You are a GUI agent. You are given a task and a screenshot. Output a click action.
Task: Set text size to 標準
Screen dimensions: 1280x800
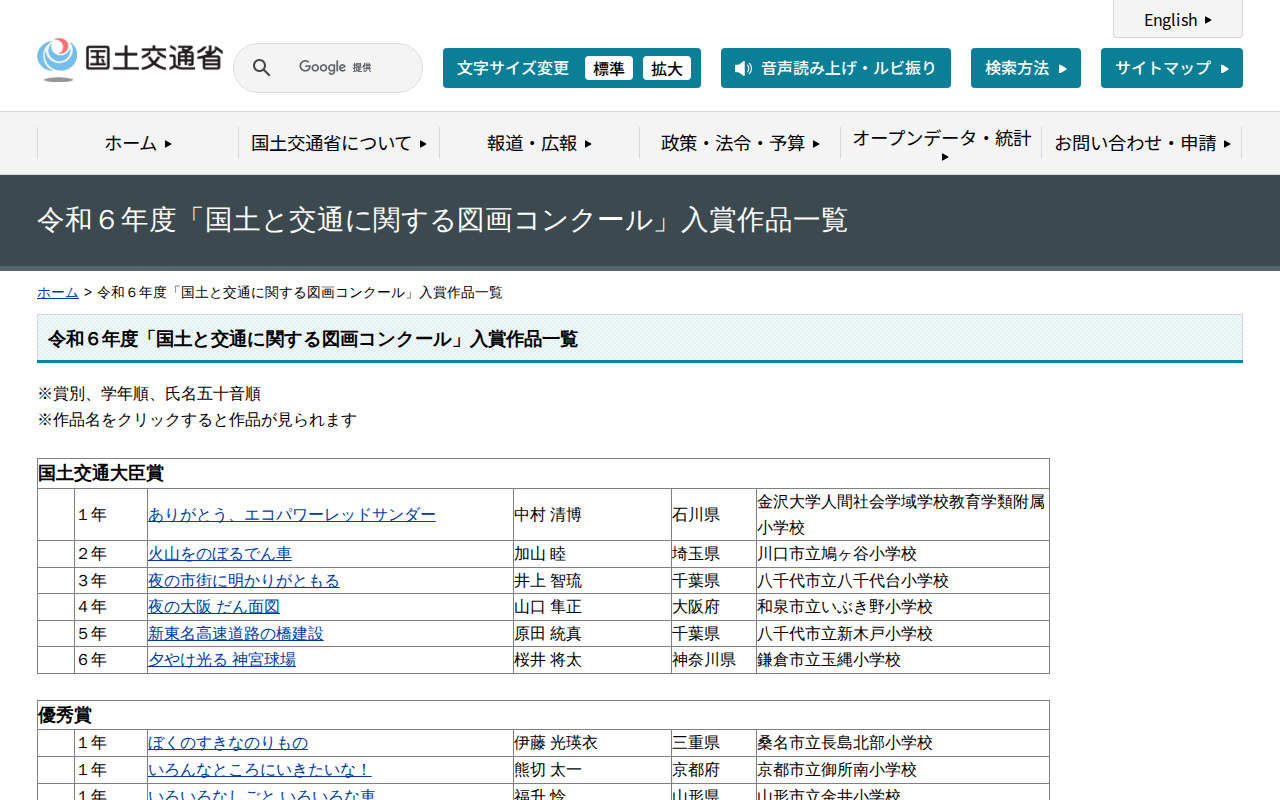[x=608, y=68]
